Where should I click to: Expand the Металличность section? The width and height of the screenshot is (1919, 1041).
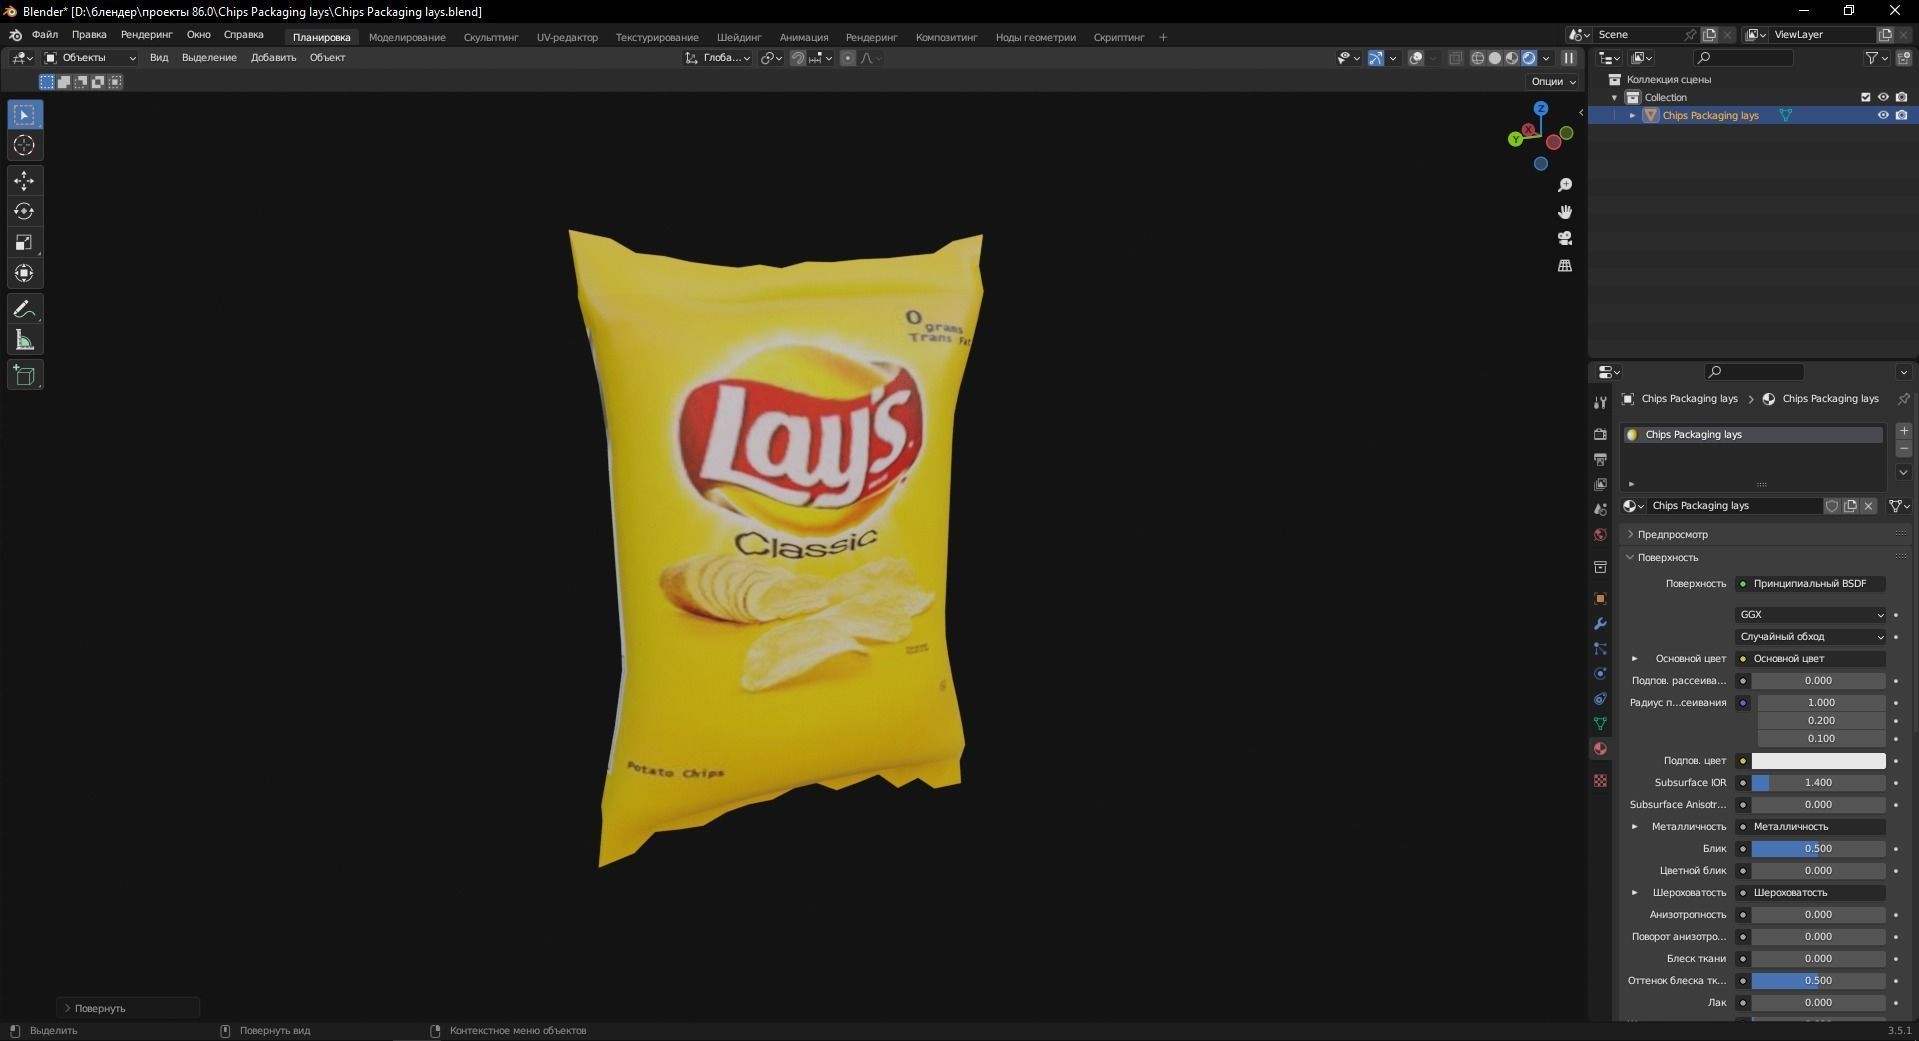click(1634, 827)
